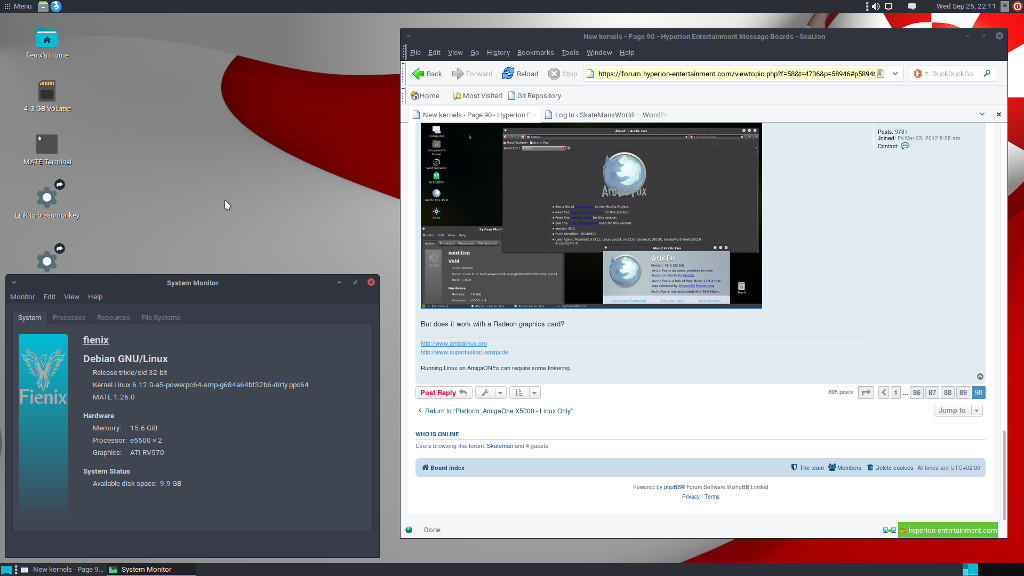The width and height of the screenshot is (1024, 576).
Task: Switch to the Resources tab in System Monitor
Action: click(114, 317)
